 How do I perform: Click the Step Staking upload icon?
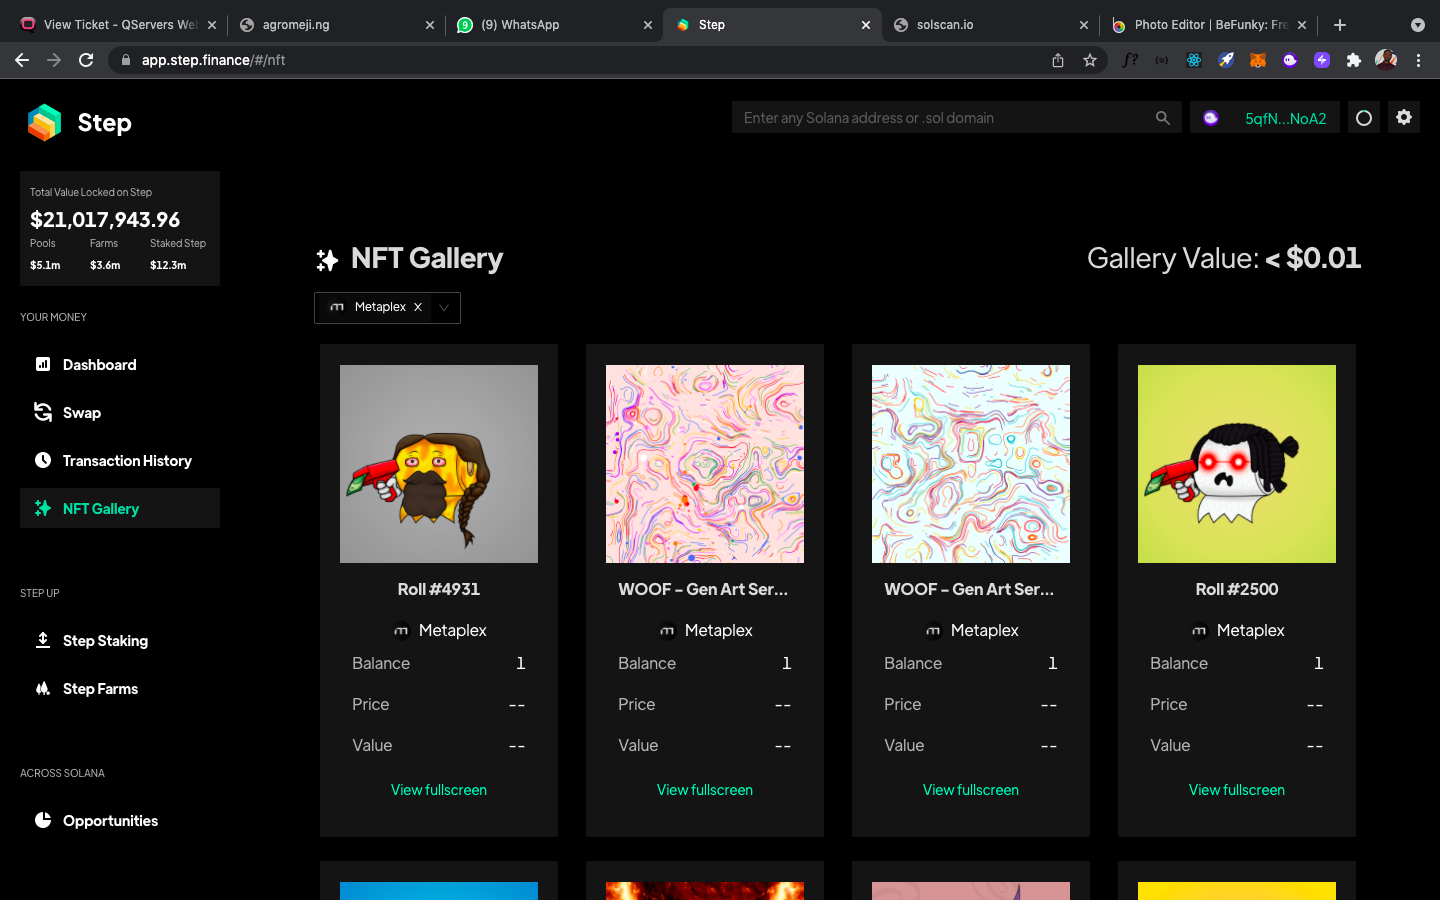coord(43,640)
